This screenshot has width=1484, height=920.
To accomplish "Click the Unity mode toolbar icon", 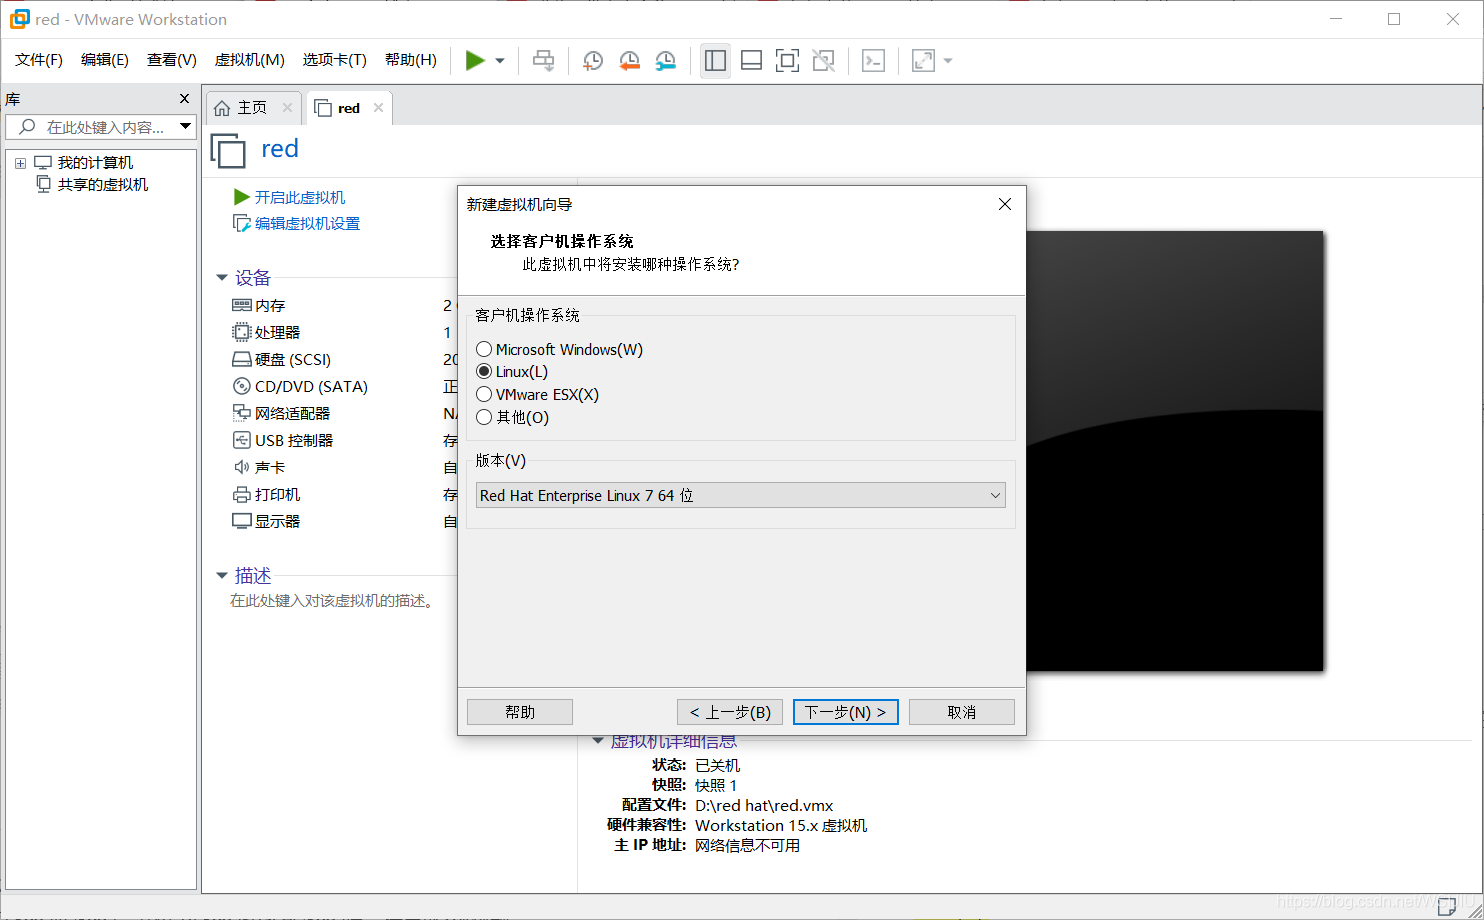I will tap(823, 61).
